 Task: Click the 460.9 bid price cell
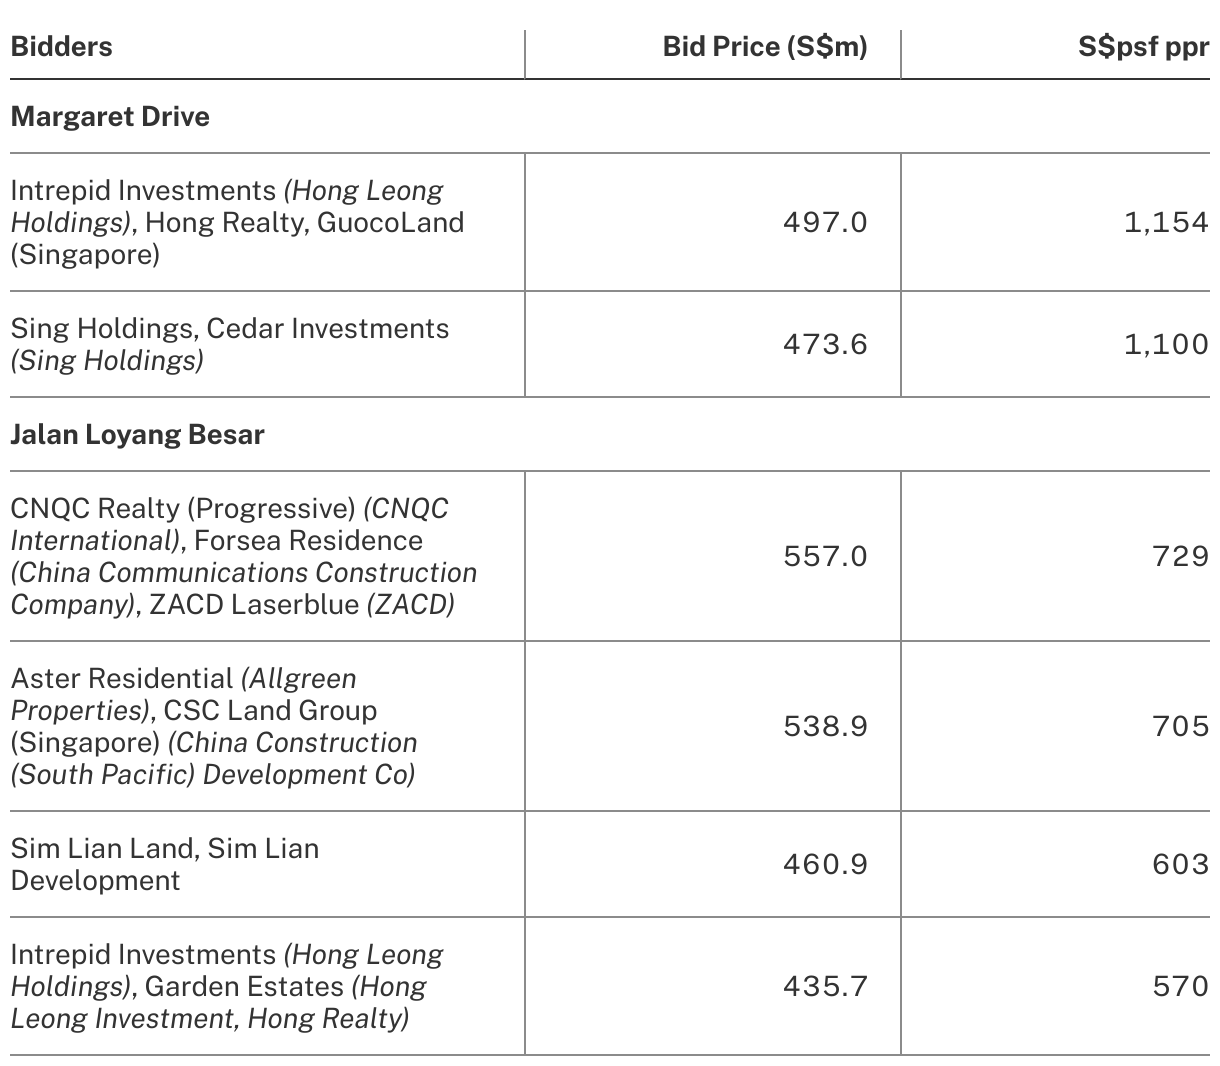tap(825, 864)
